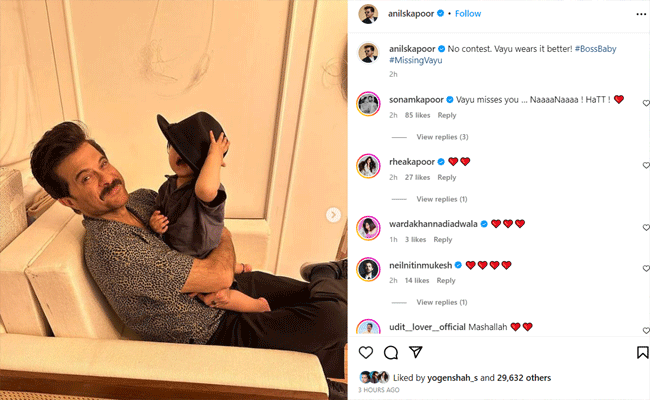Open the comment bubble icon
The height and width of the screenshot is (400, 650).
(x=390, y=352)
